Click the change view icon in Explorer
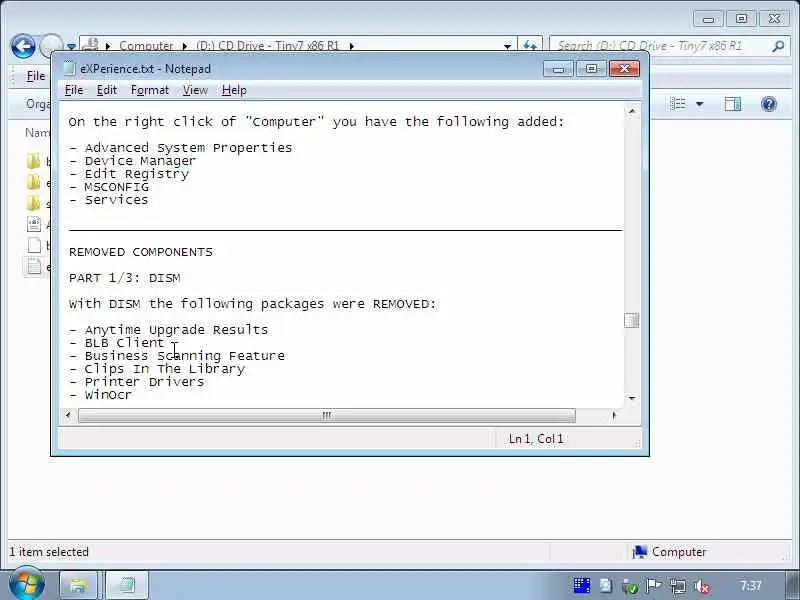The width and height of the screenshot is (800, 600). [678, 104]
